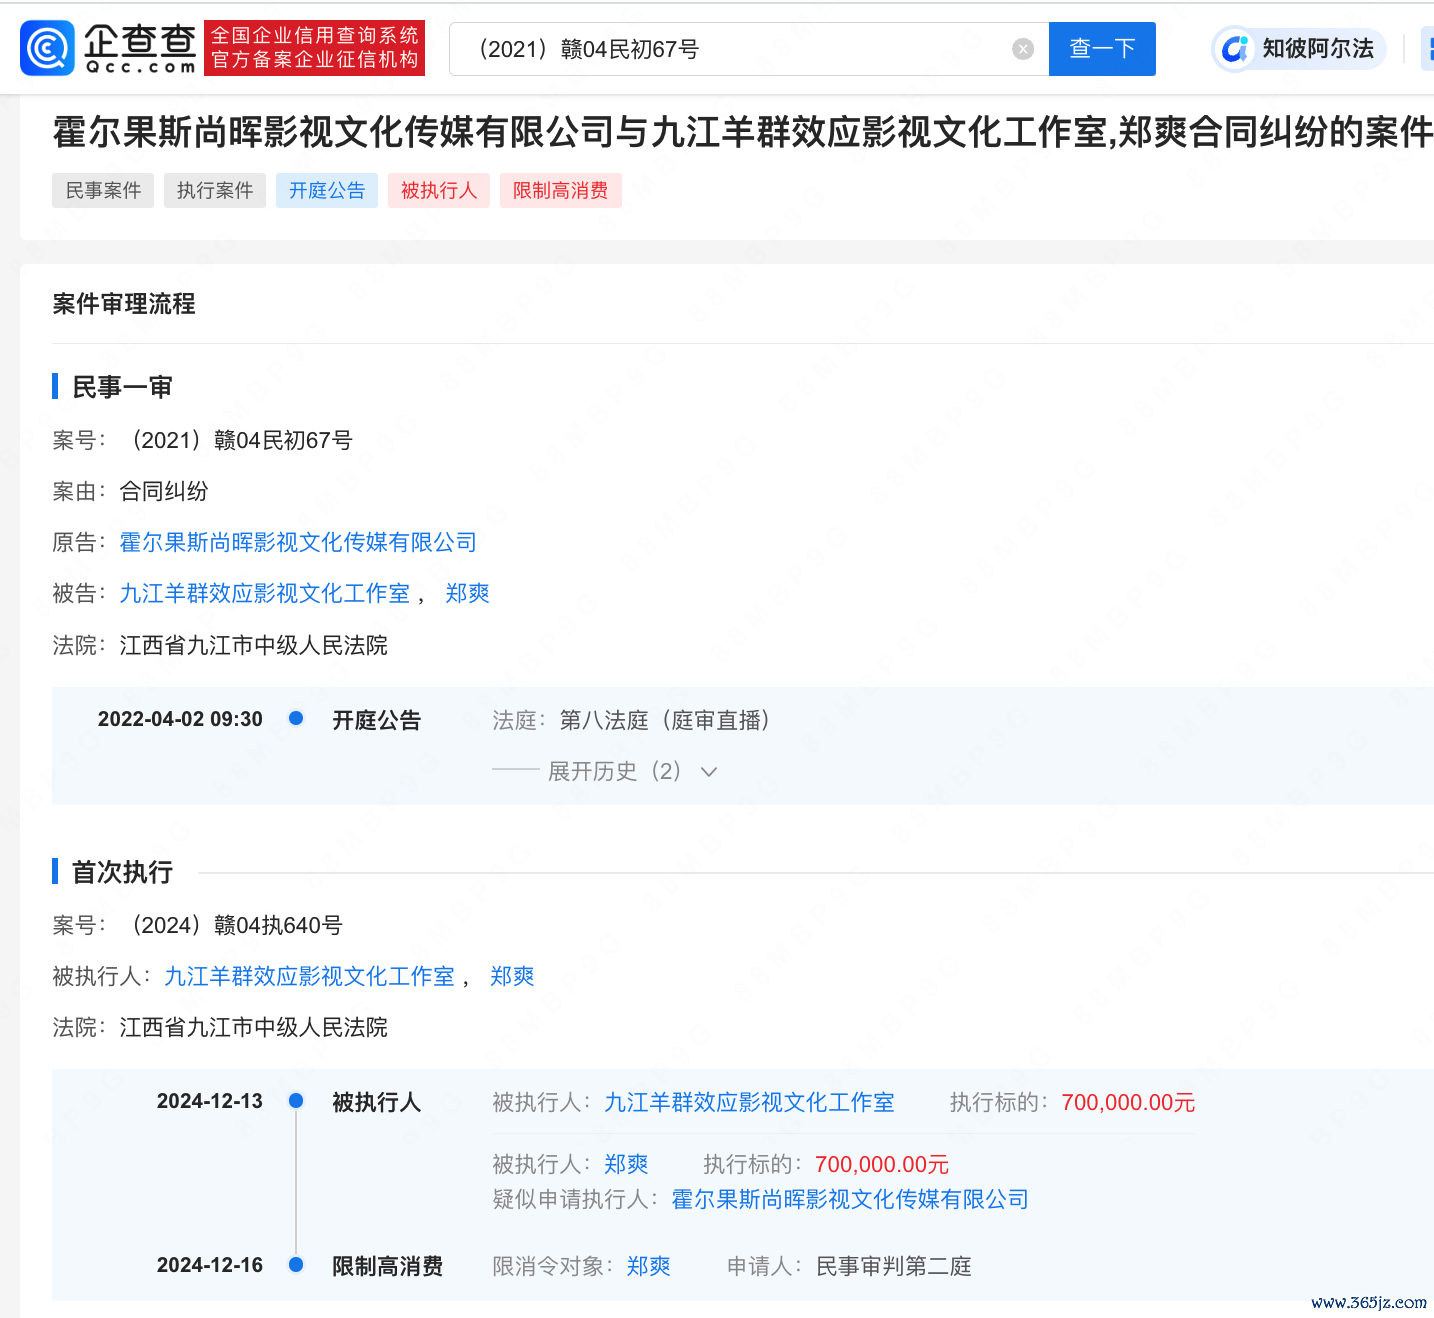Click case number （2024）赣04执640号
Image resolution: width=1434 pixels, height=1318 pixels.
tap(233, 925)
